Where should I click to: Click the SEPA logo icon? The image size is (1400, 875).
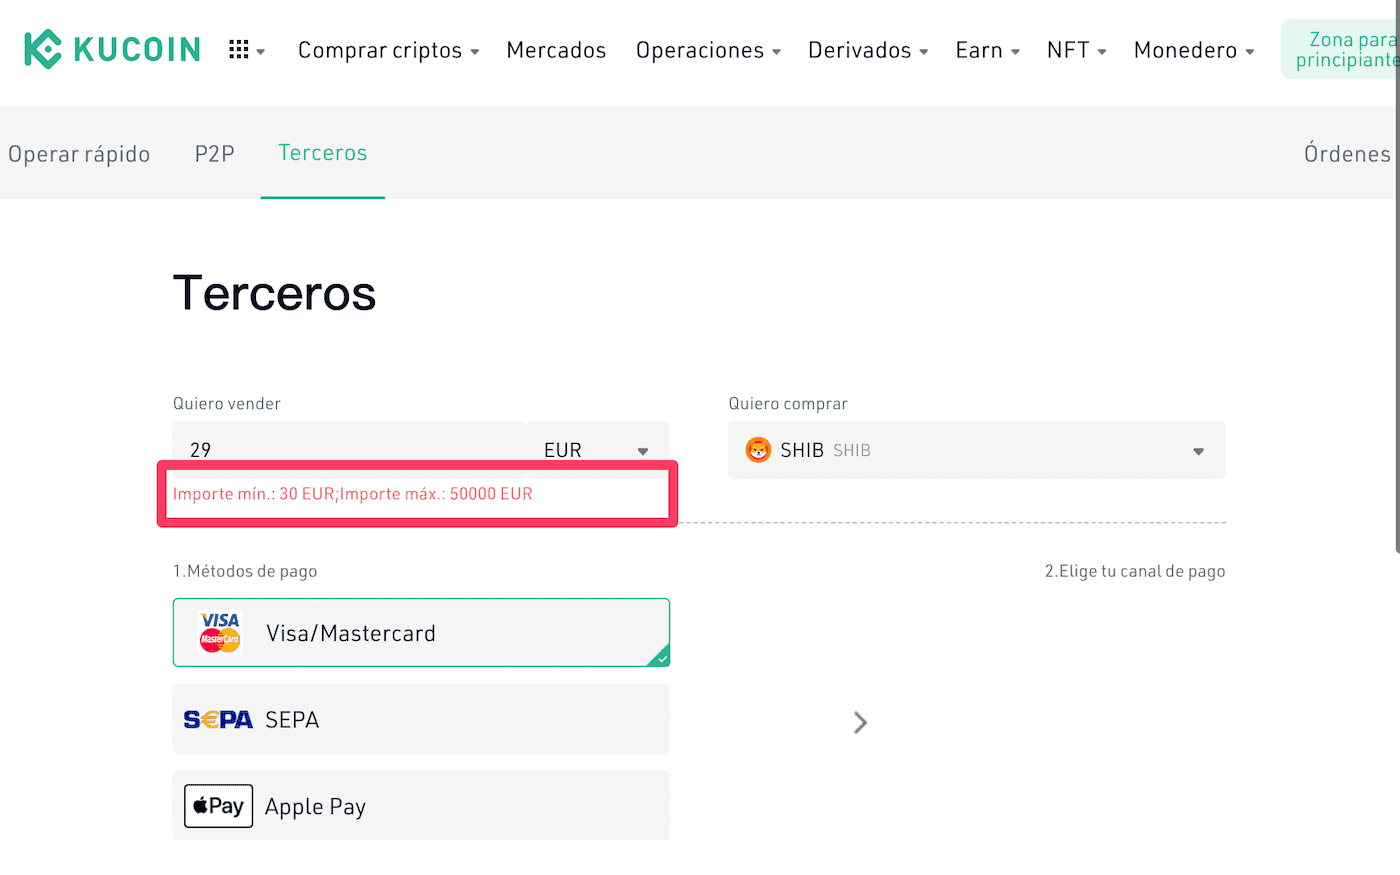pos(218,720)
